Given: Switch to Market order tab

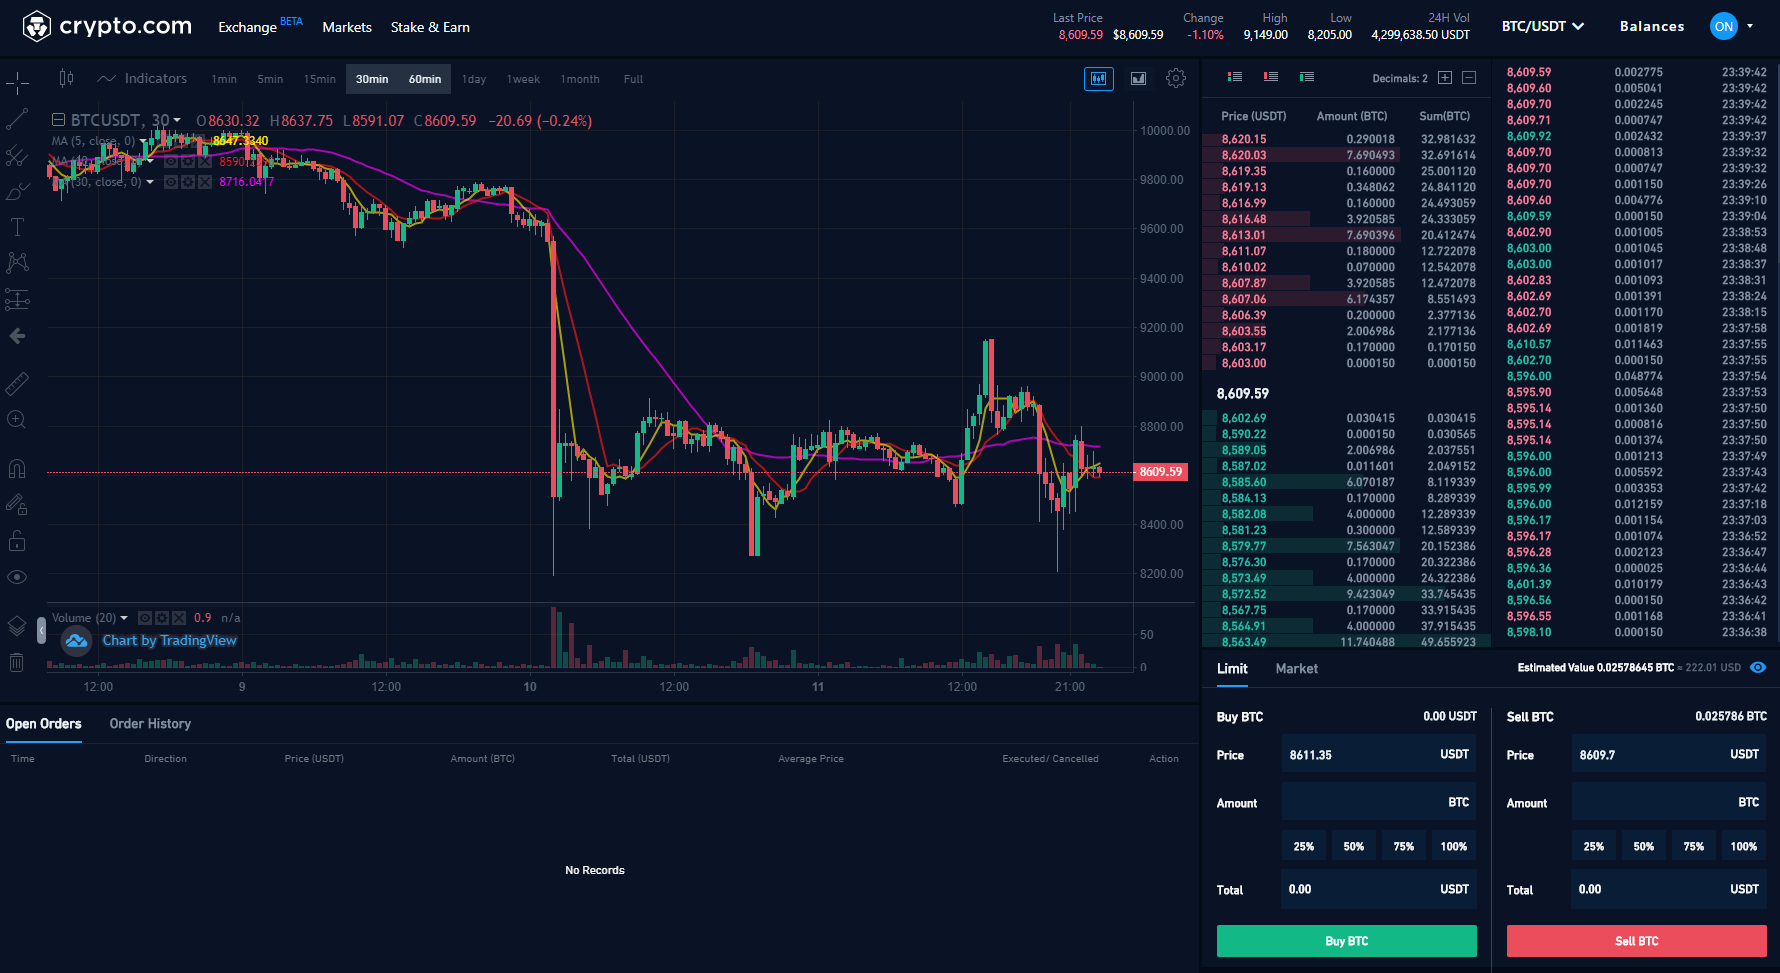Looking at the screenshot, I should (x=1297, y=669).
